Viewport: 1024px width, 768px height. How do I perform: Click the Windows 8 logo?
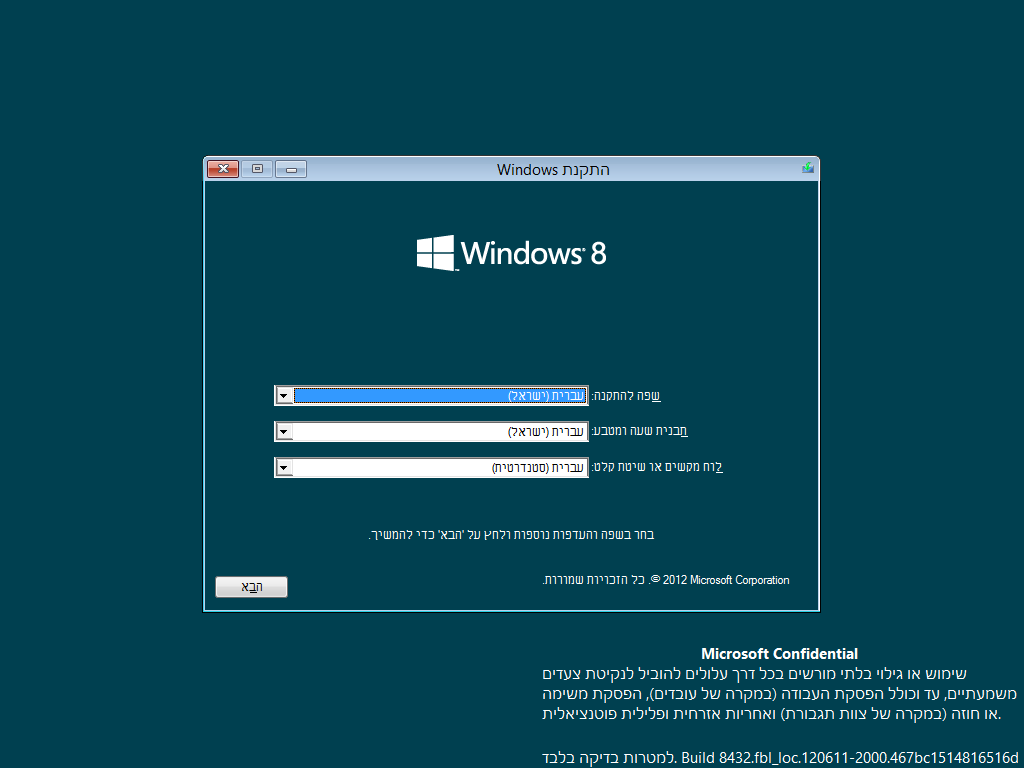pyautogui.click(x=511, y=253)
